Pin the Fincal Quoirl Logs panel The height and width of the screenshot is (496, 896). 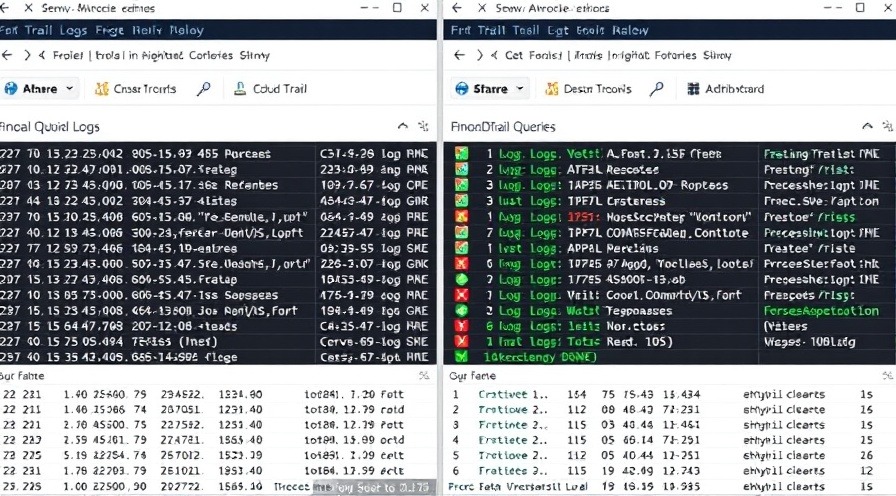(423, 126)
